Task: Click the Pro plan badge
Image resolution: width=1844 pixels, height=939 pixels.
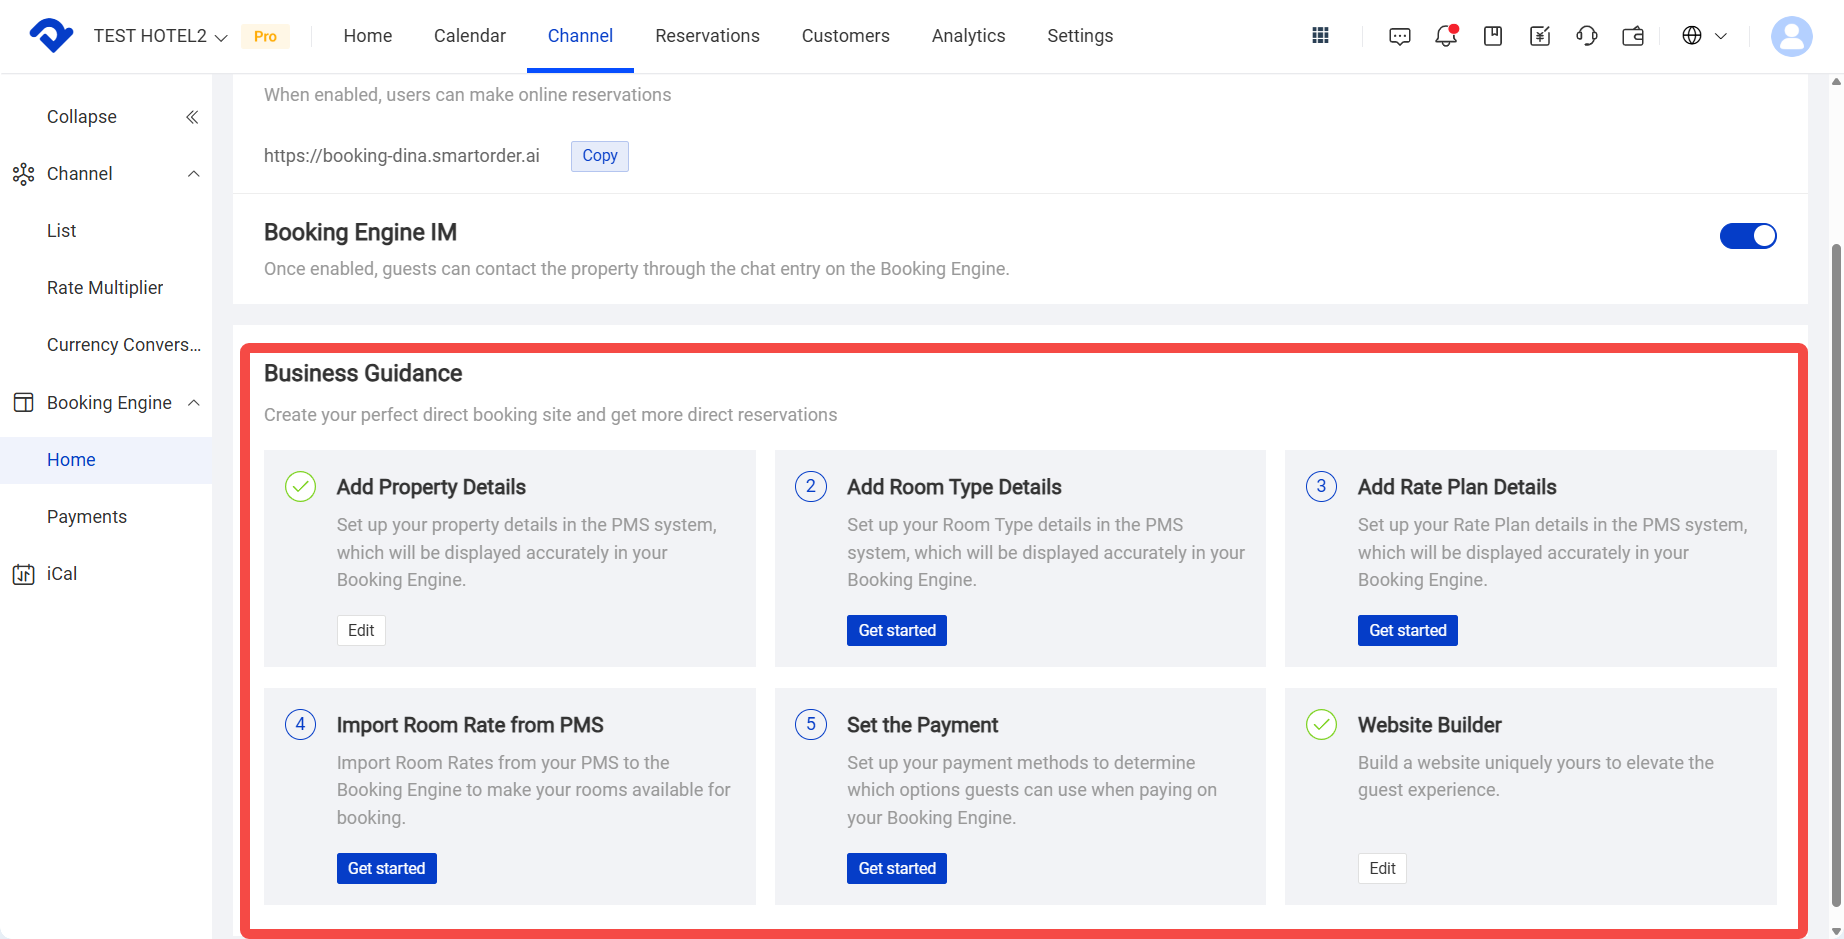Action: (265, 36)
